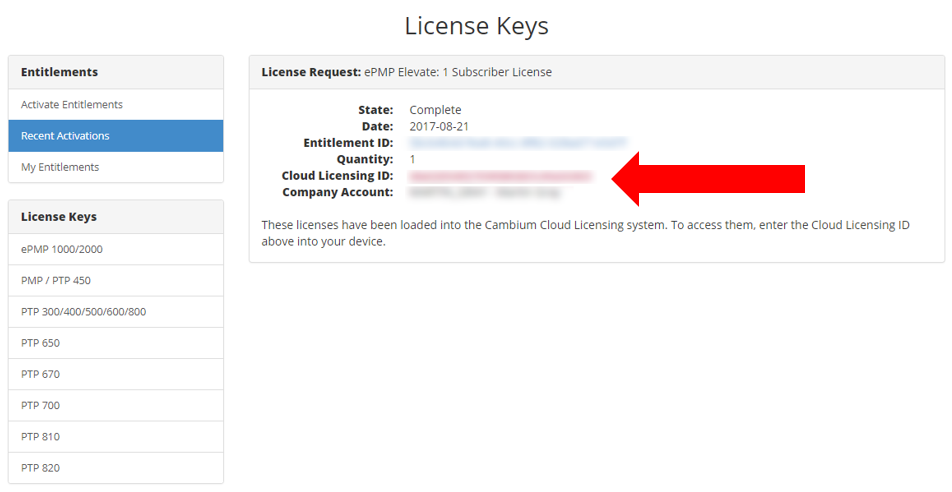Click the blurred Company Account value
Screen dimensions: 952x492
[x=484, y=192]
